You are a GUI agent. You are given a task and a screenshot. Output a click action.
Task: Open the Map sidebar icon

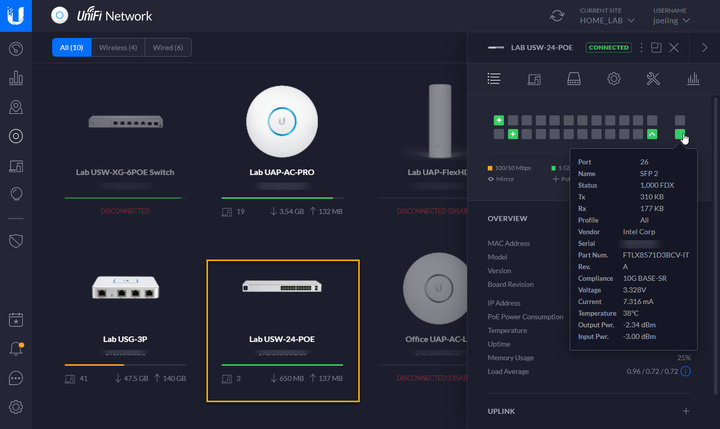(16, 107)
